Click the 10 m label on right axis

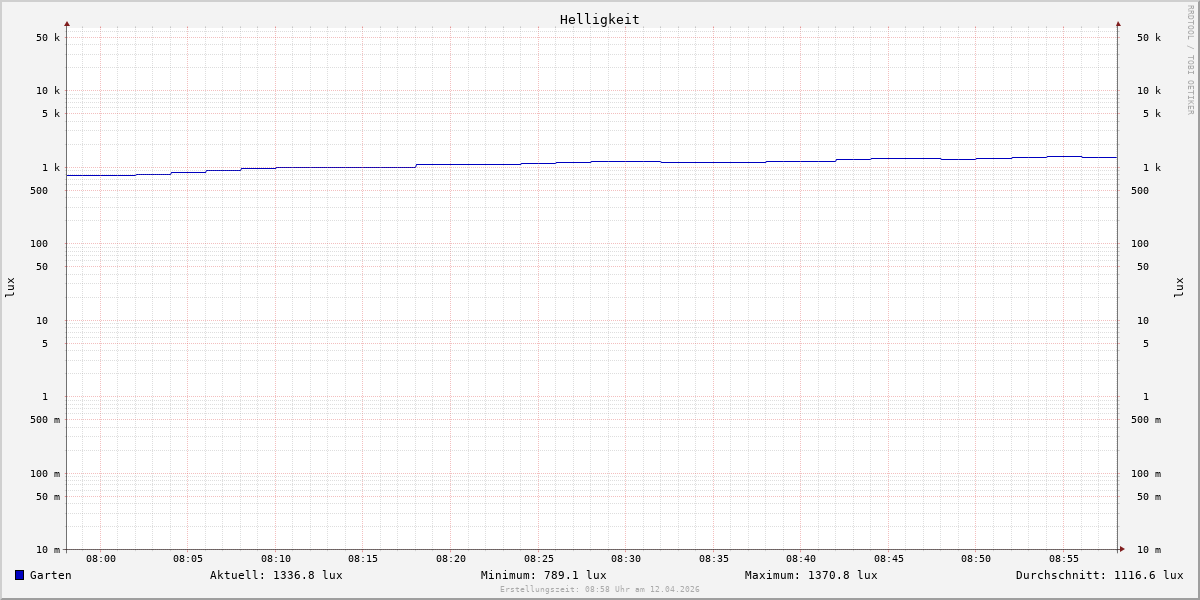[x=1149, y=549]
